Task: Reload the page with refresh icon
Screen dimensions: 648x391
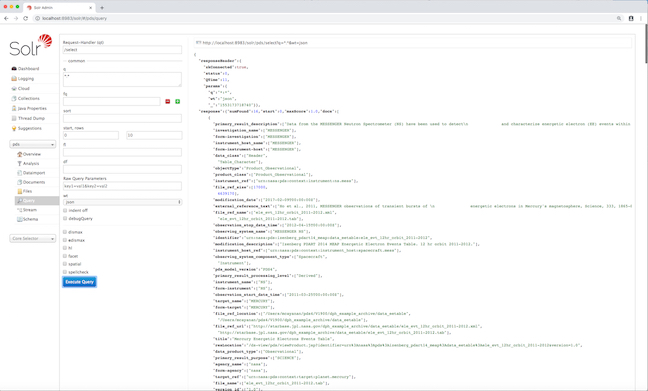Action: 26,18
